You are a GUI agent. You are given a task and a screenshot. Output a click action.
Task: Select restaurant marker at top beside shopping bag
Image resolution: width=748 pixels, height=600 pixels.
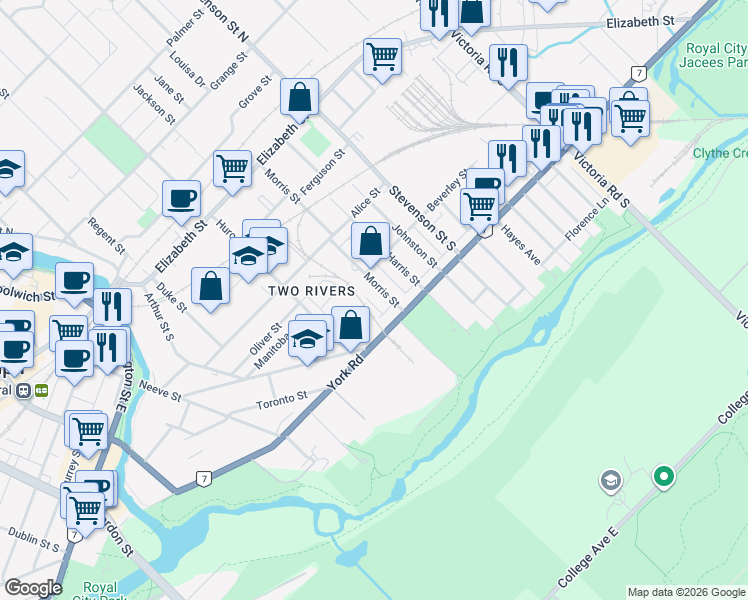pyautogui.click(x=439, y=15)
